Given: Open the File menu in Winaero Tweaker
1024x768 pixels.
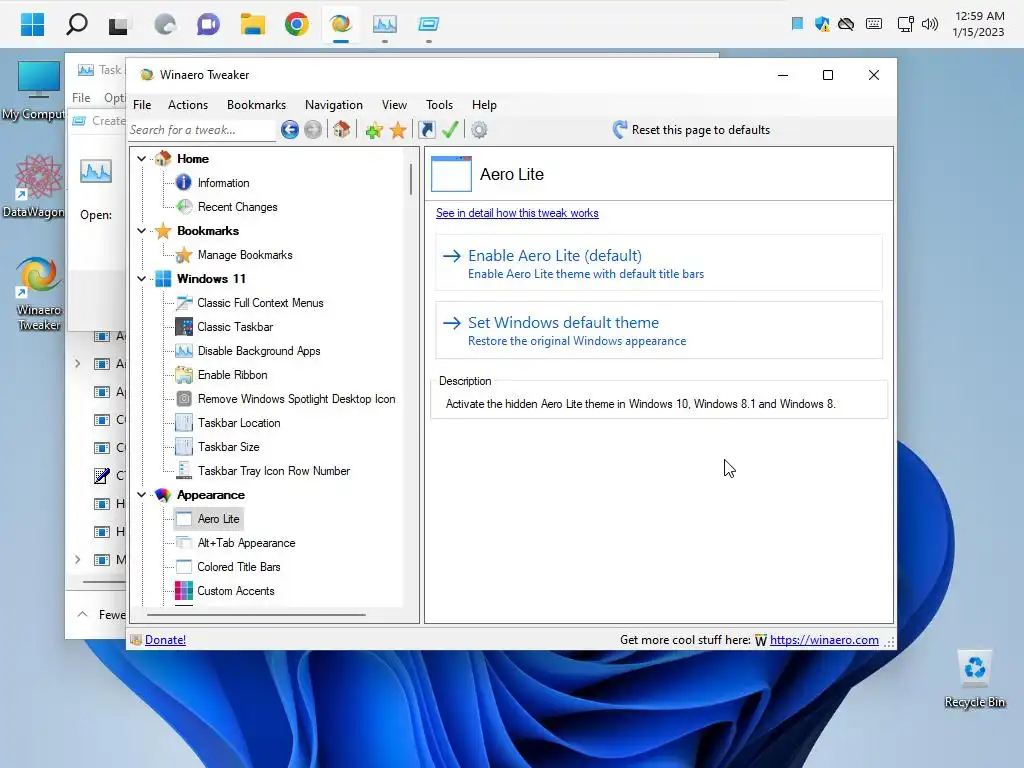Looking at the screenshot, I should pyautogui.click(x=142, y=105).
